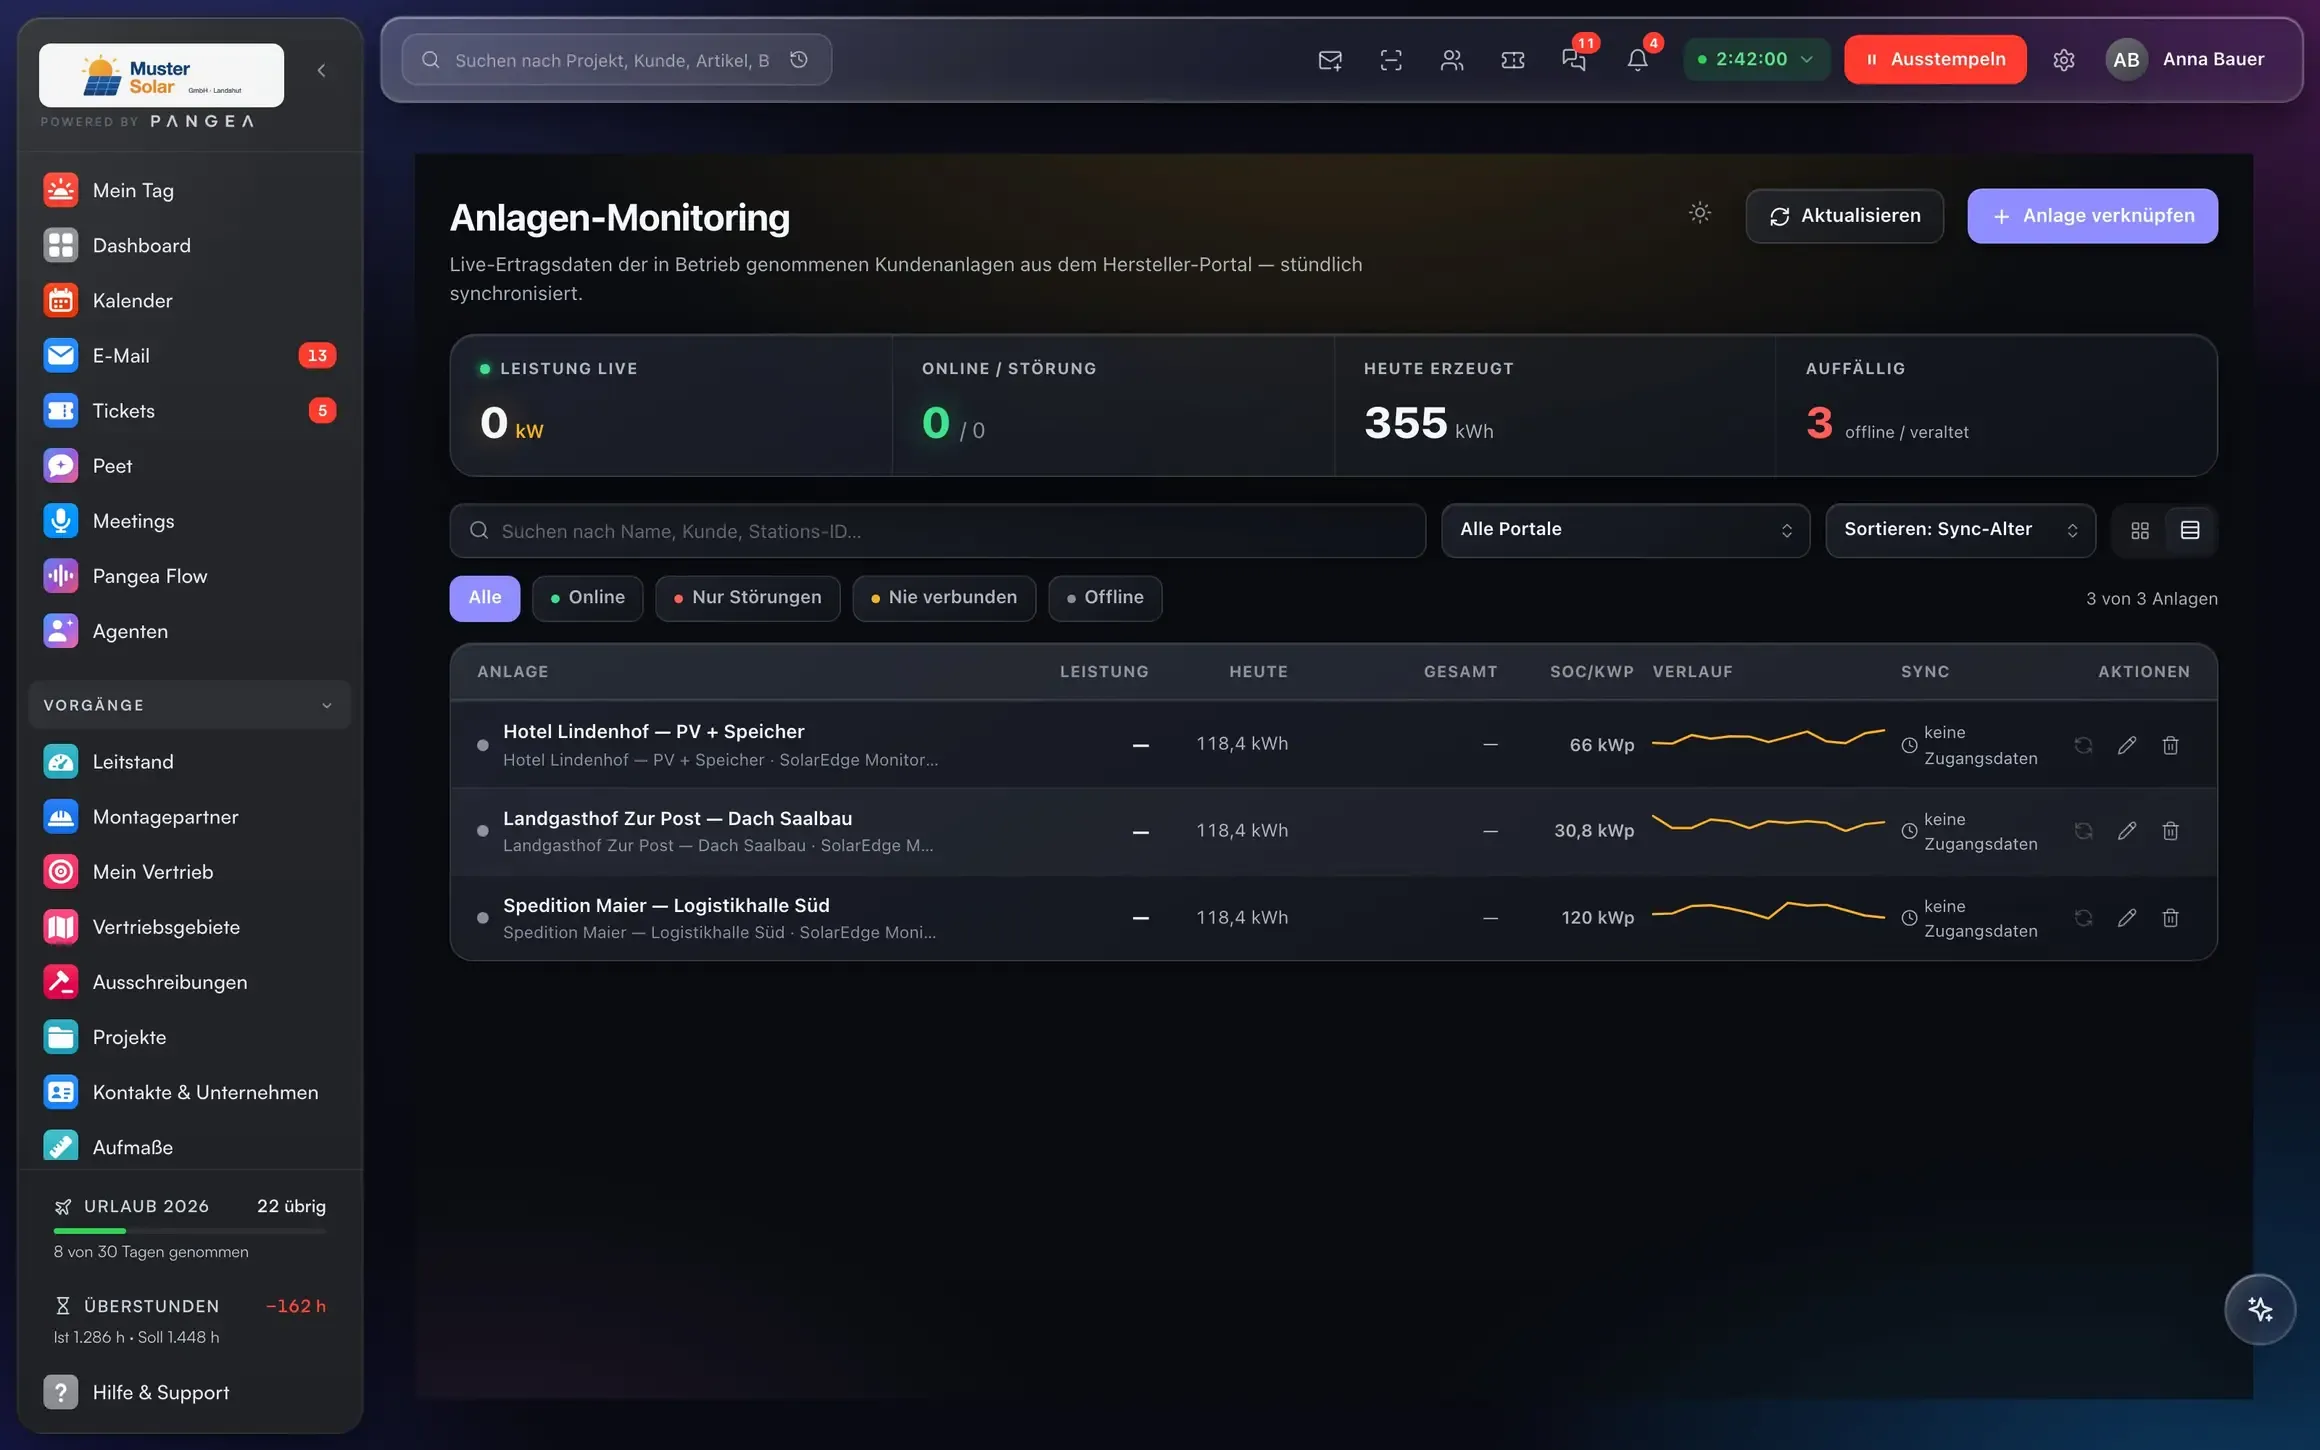Edit the Landgasthof Zur Post plant
This screenshot has height=1450, width=2320.
tap(2127, 831)
